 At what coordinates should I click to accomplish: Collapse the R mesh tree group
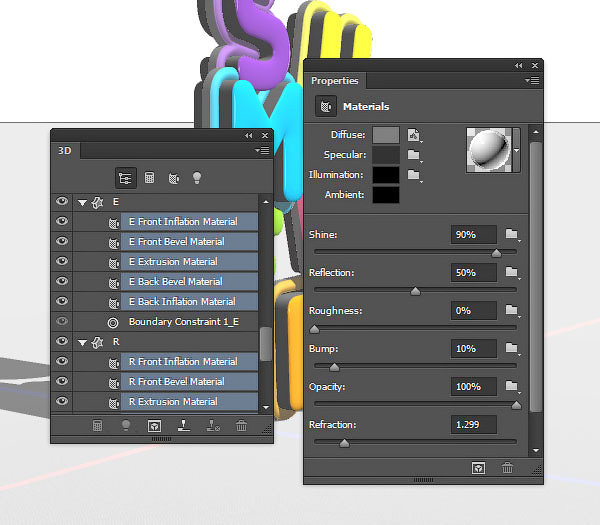(x=82, y=342)
